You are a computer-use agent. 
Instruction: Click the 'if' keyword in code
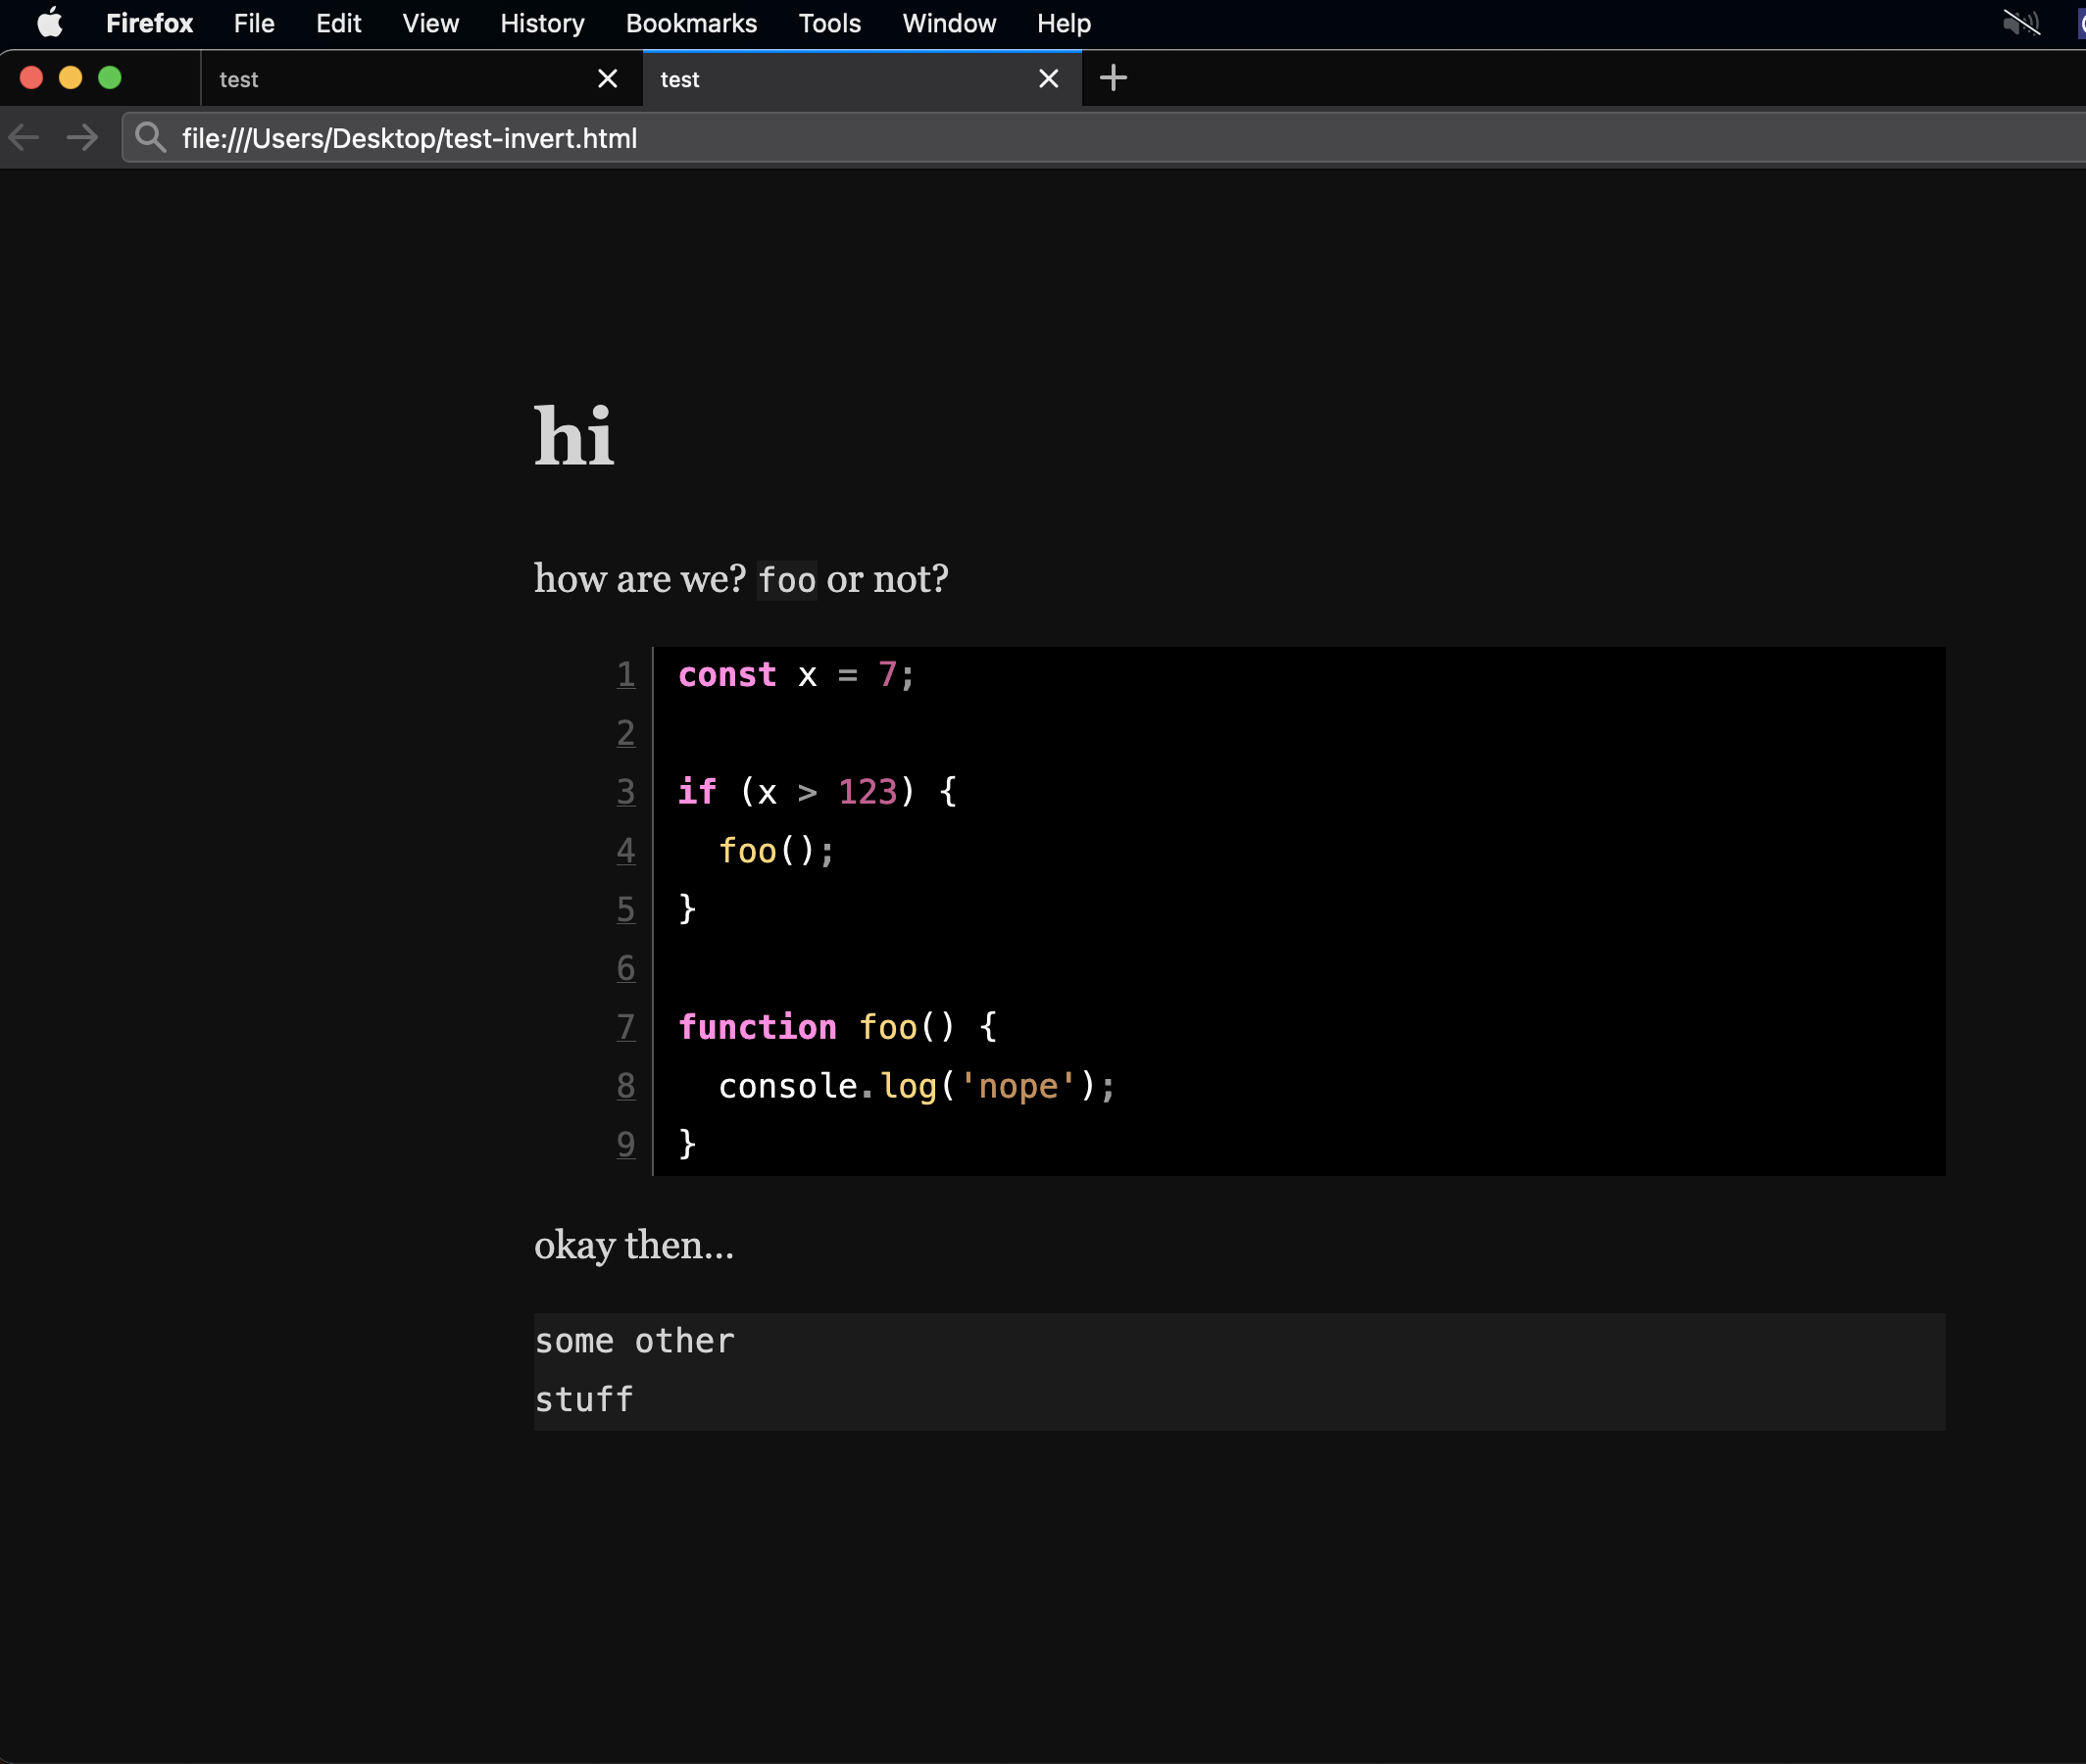click(697, 792)
